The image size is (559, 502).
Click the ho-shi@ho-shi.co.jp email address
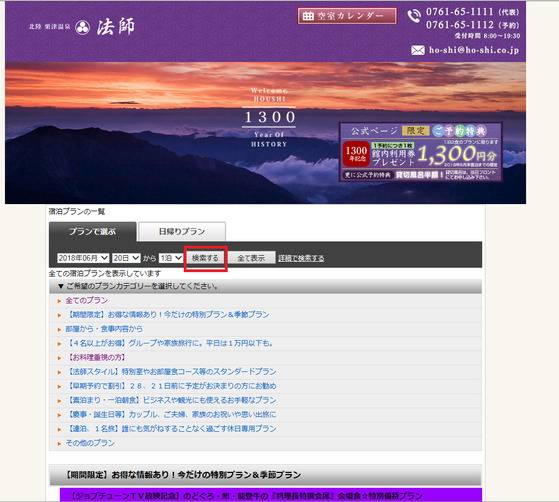click(x=474, y=50)
